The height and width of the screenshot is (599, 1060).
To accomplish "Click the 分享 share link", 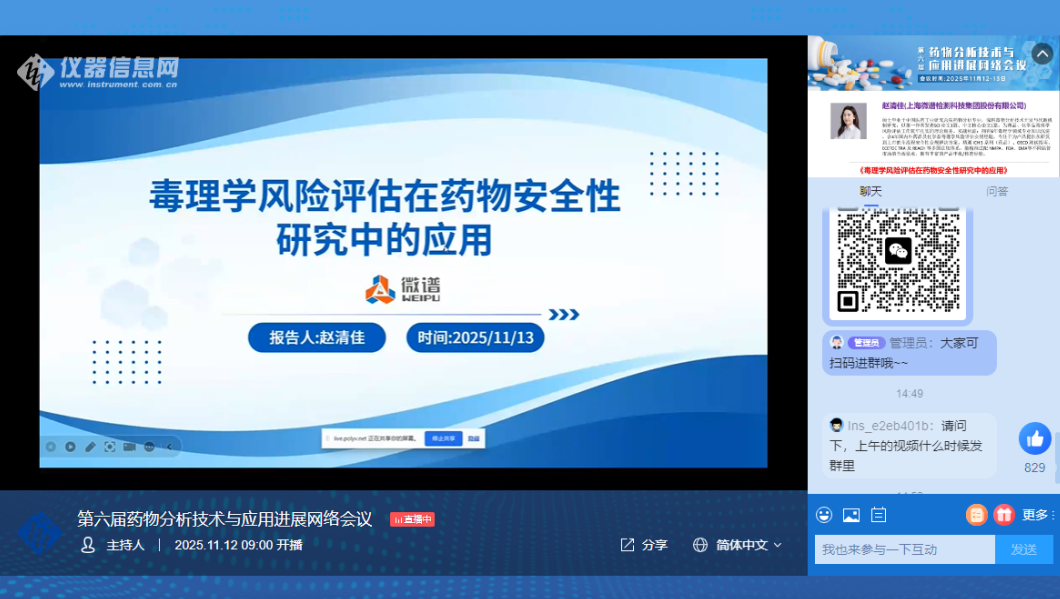I will click(x=644, y=545).
